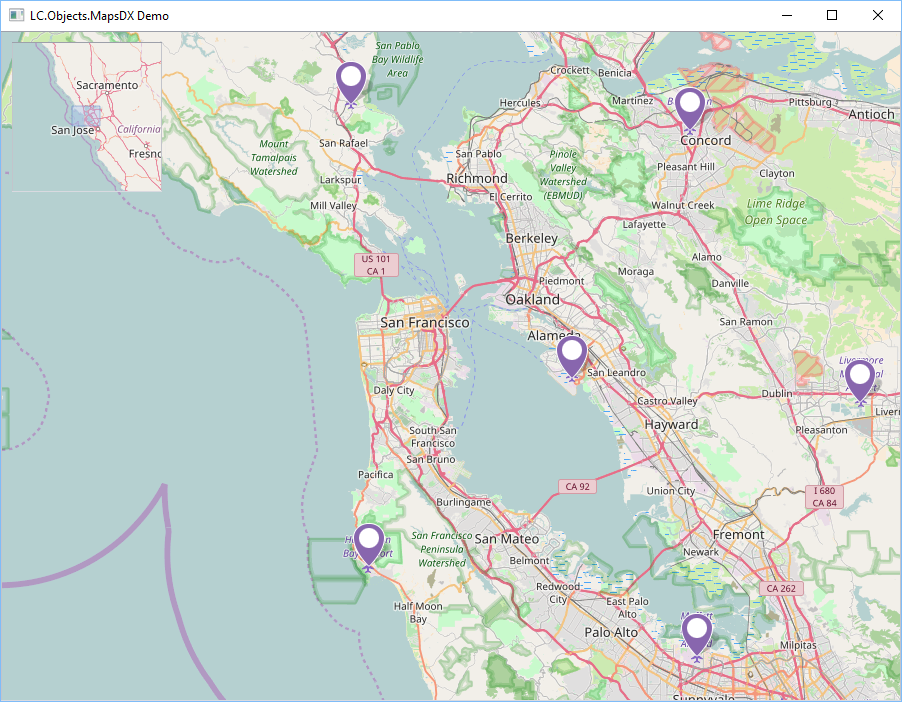Image resolution: width=902 pixels, height=702 pixels.
Task: Click the Antioch label
Action: click(x=872, y=114)
